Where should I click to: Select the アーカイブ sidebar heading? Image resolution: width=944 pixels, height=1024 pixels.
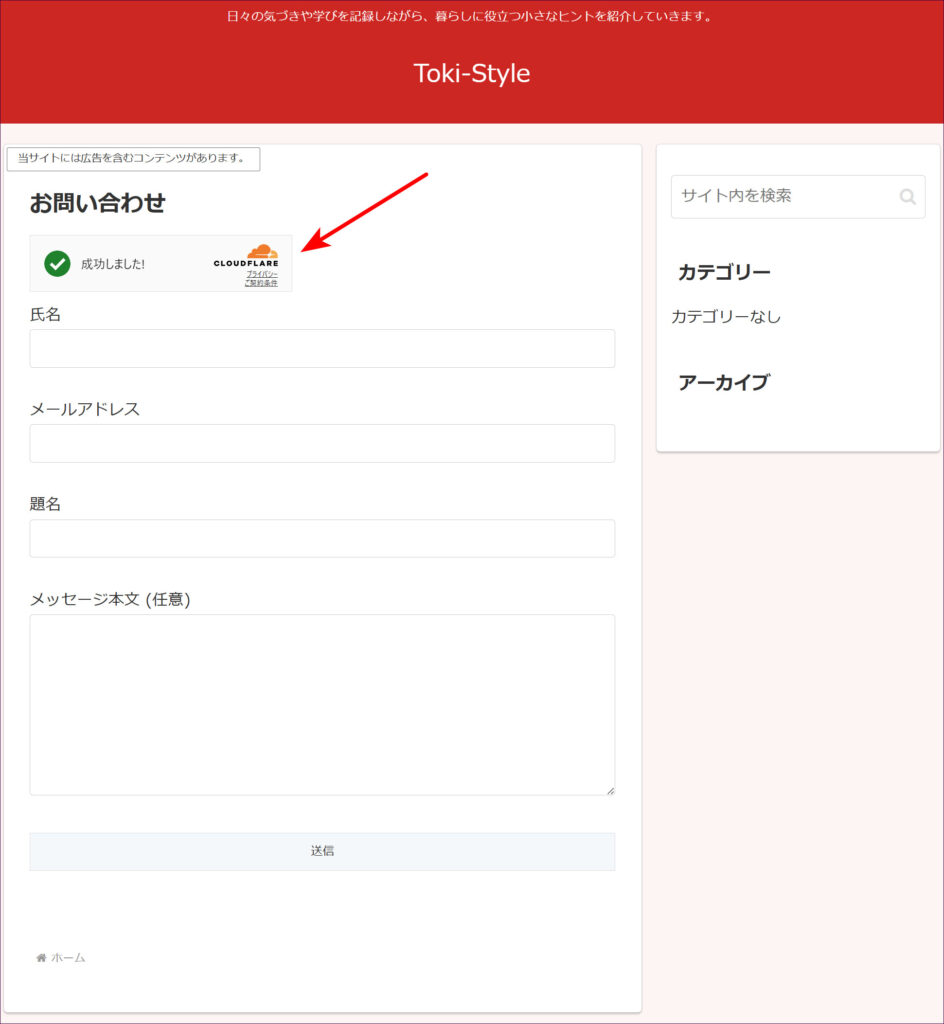click(x=723, y=382)
